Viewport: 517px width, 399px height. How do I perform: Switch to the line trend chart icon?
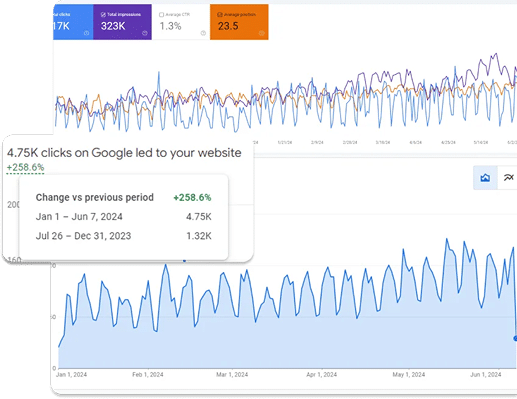click(x=508, y=178)
